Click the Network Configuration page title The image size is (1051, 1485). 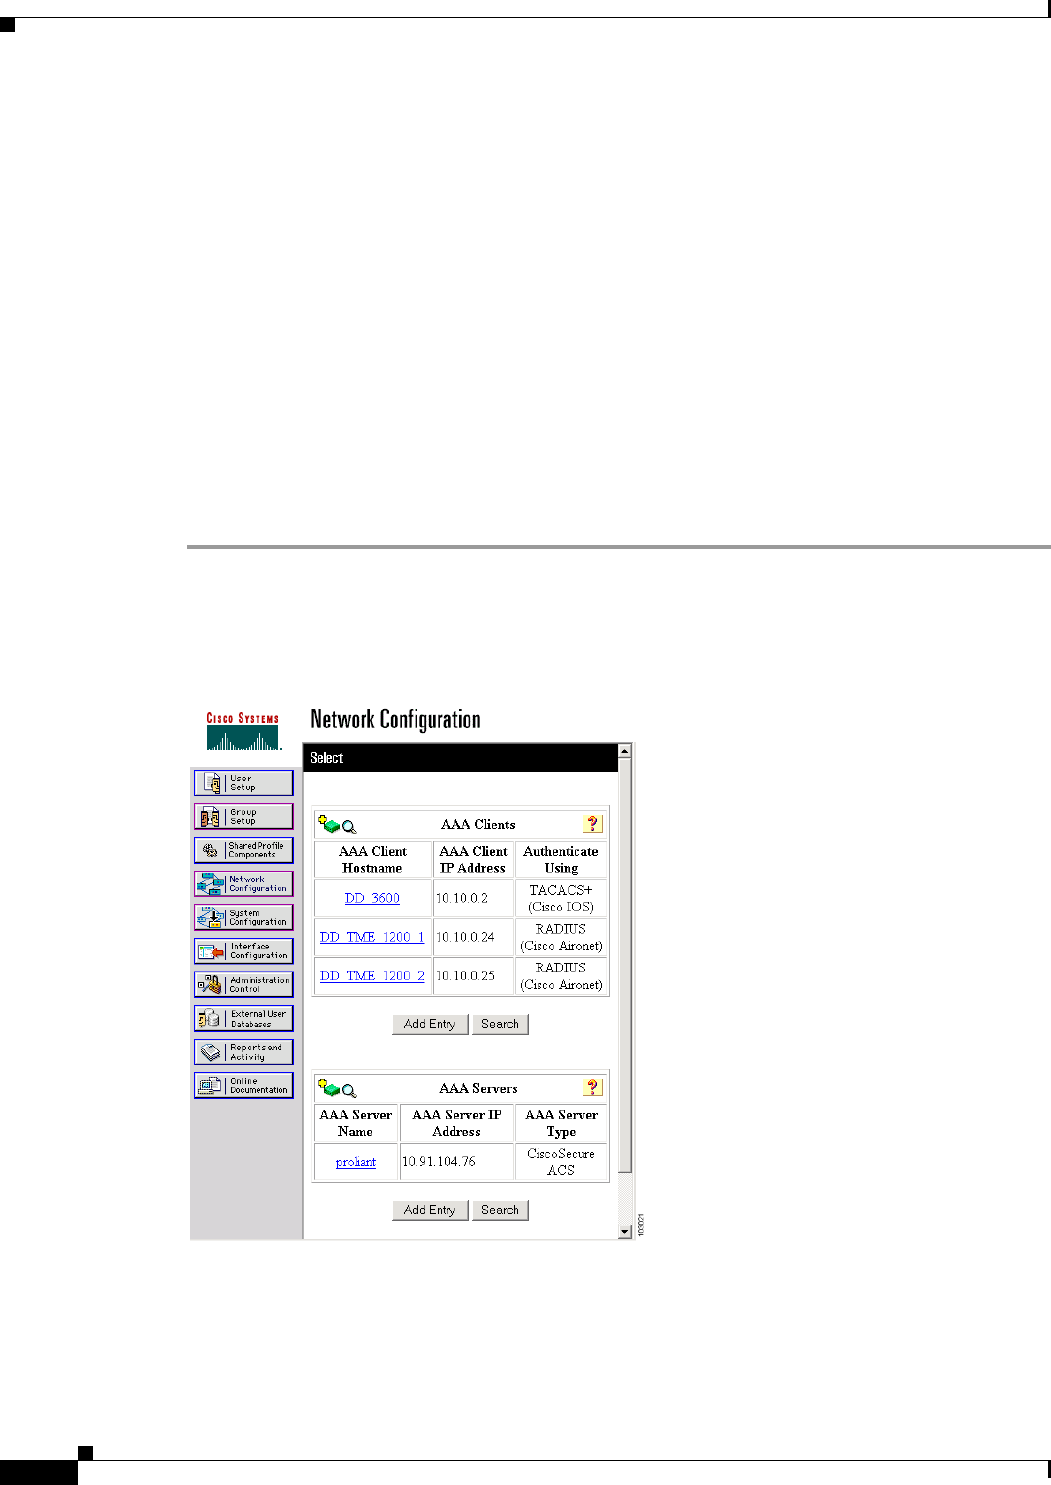point(395,720)
